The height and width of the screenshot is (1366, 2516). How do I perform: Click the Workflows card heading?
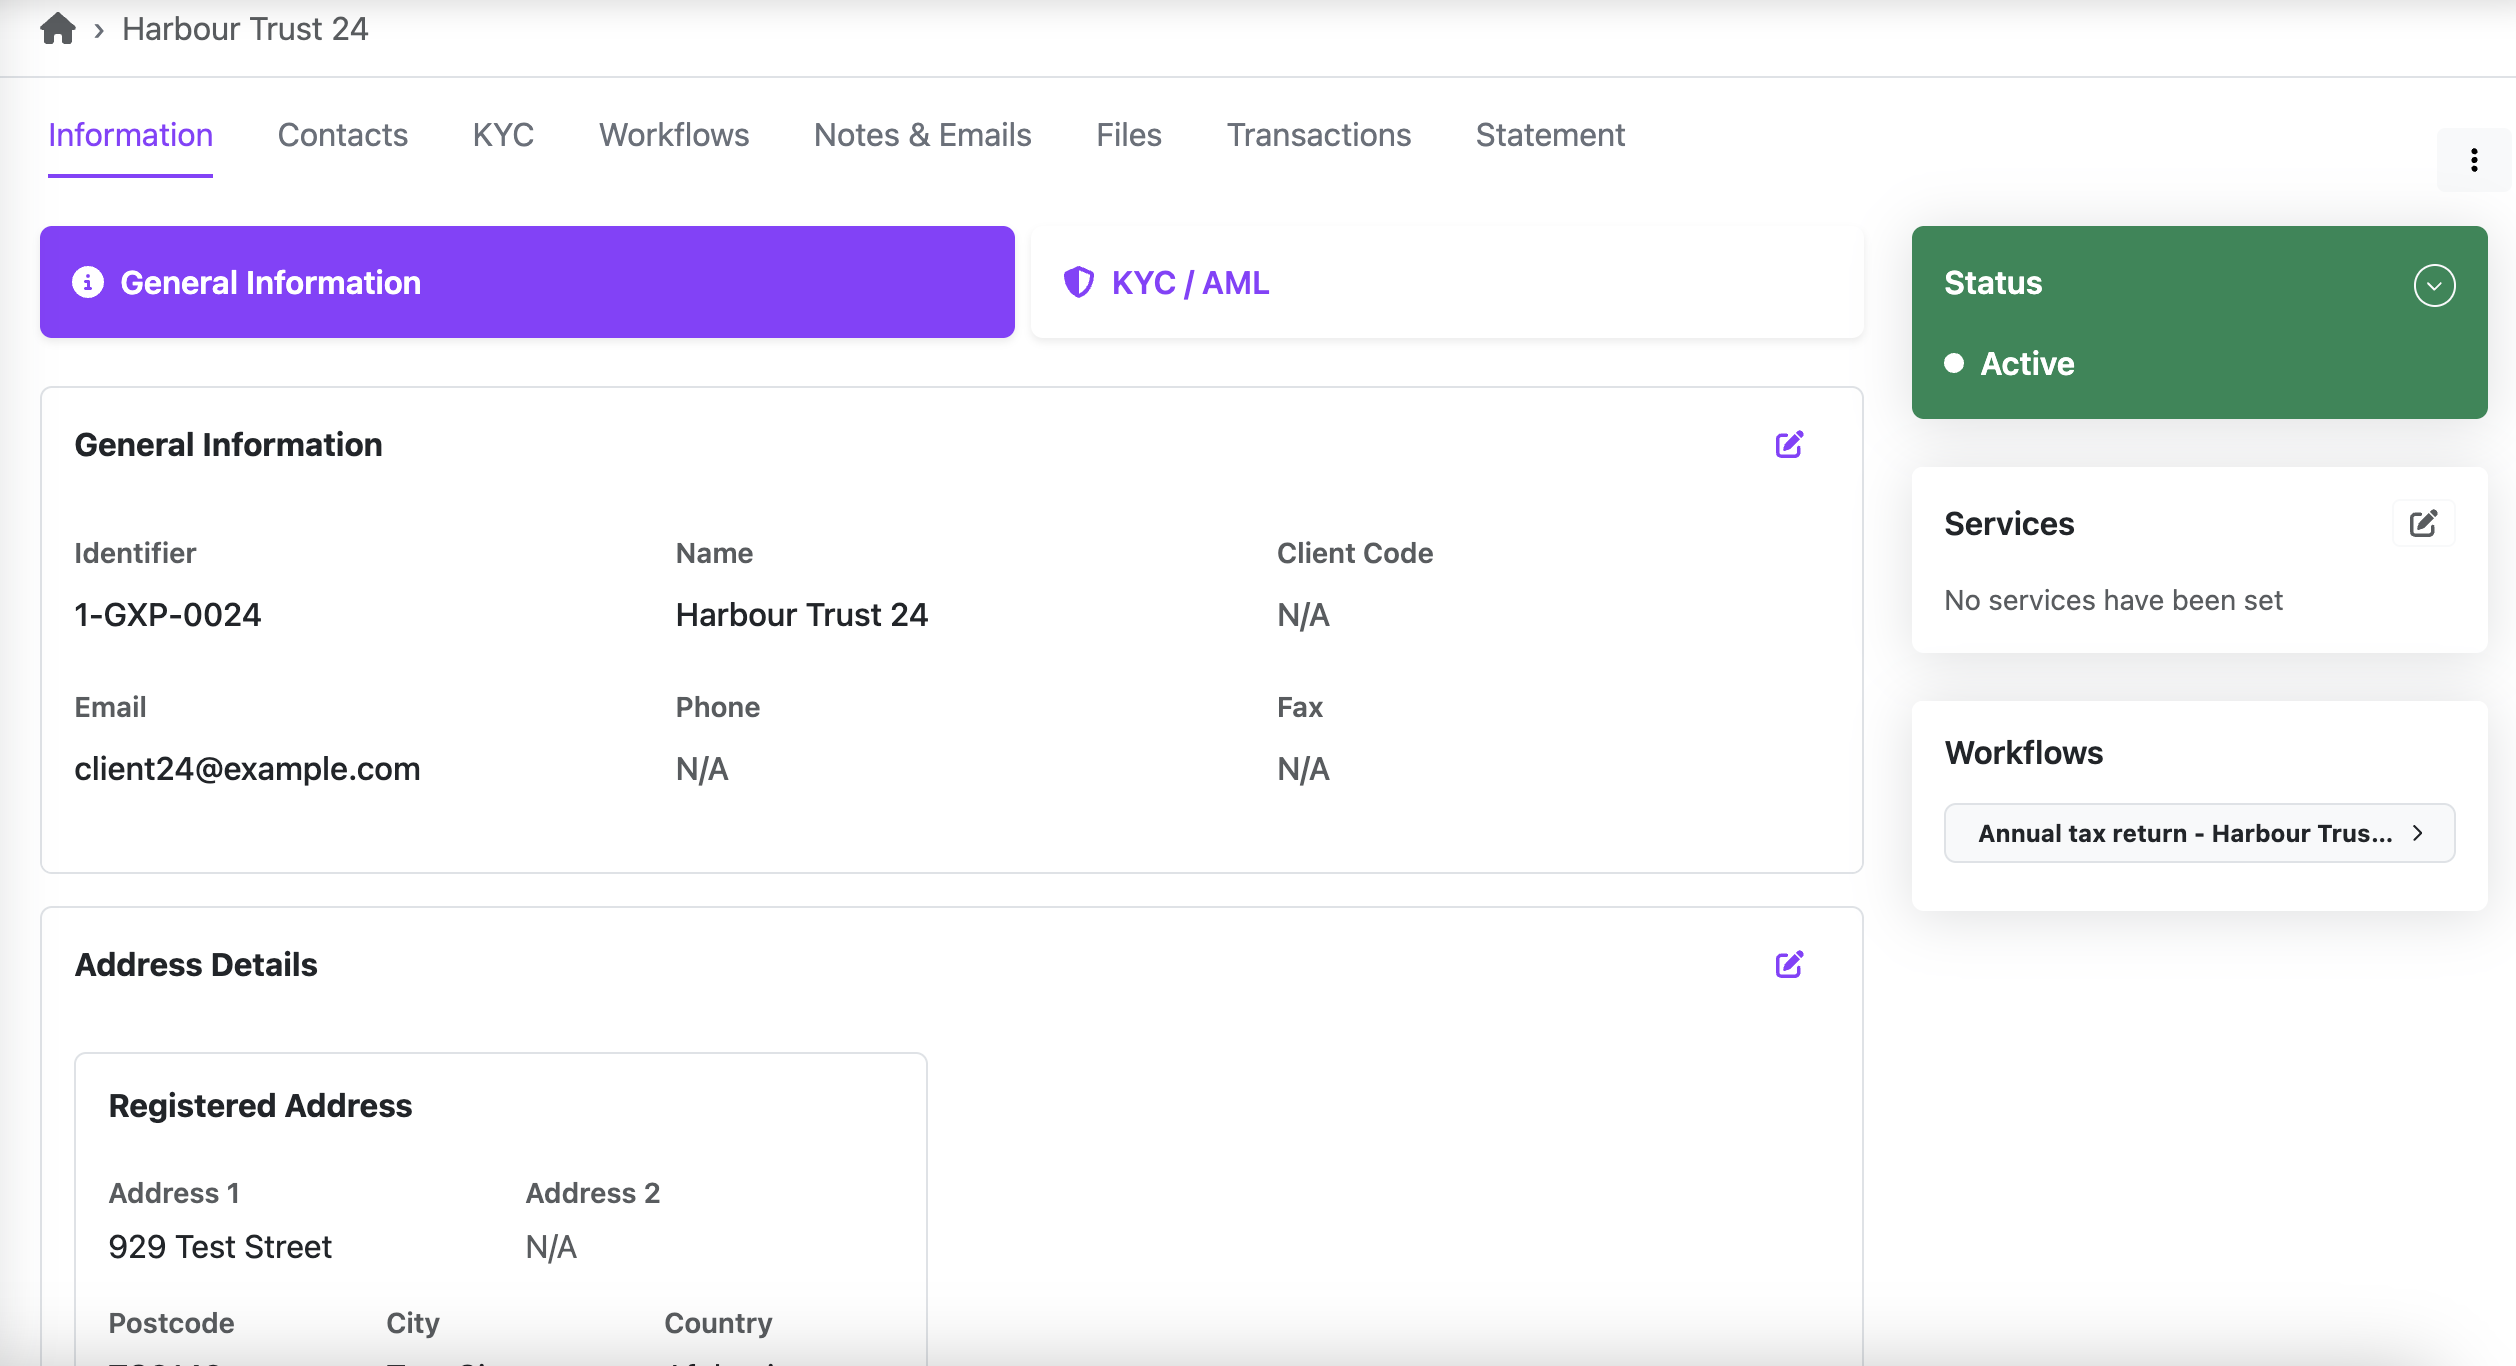point(2024,753)
